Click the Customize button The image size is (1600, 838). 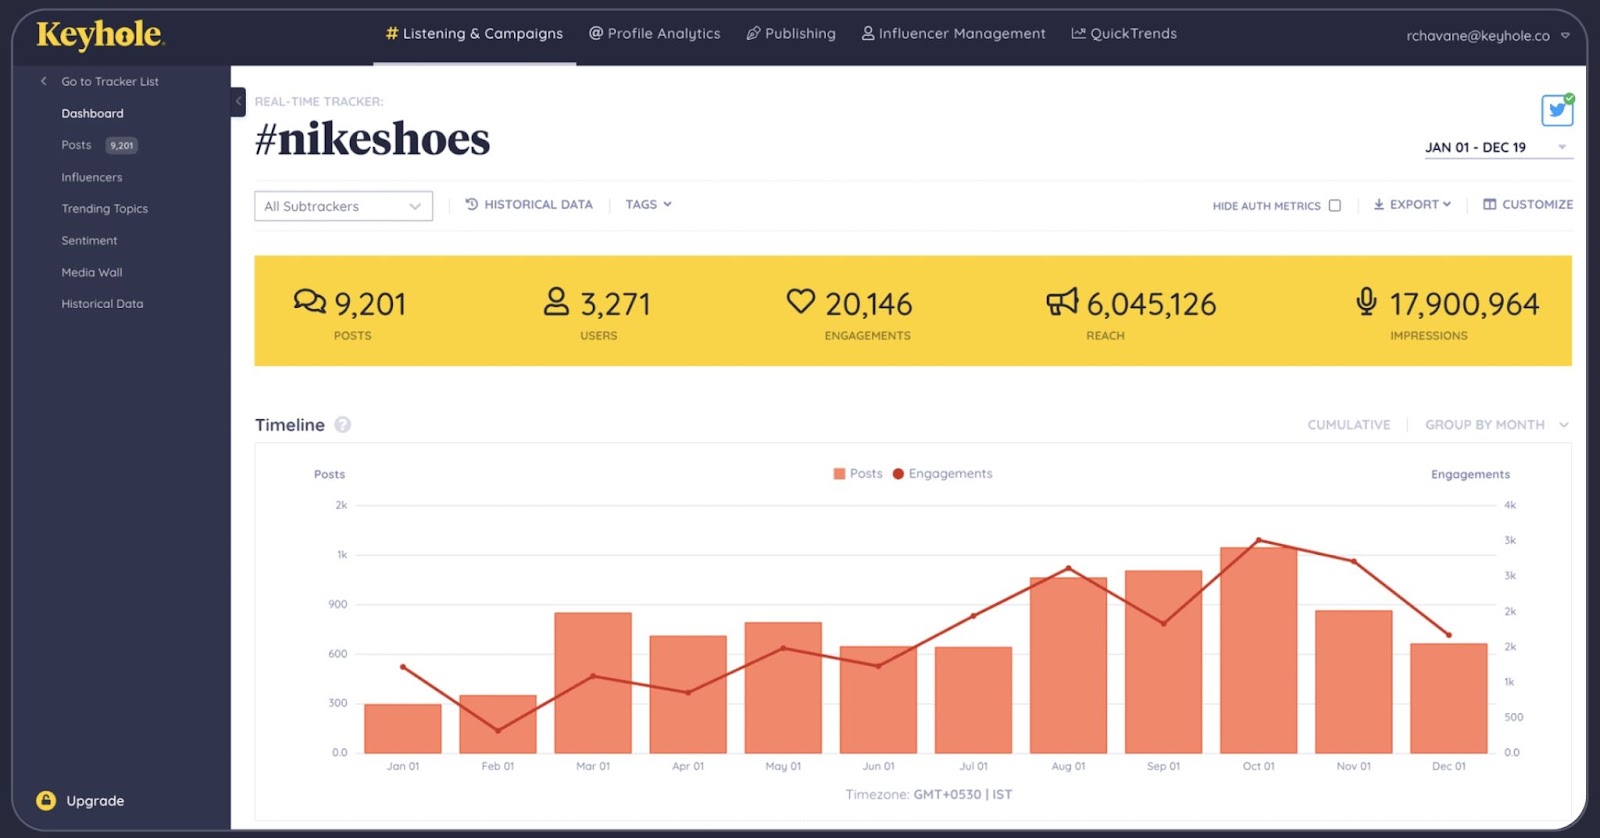coord(1528,204)
